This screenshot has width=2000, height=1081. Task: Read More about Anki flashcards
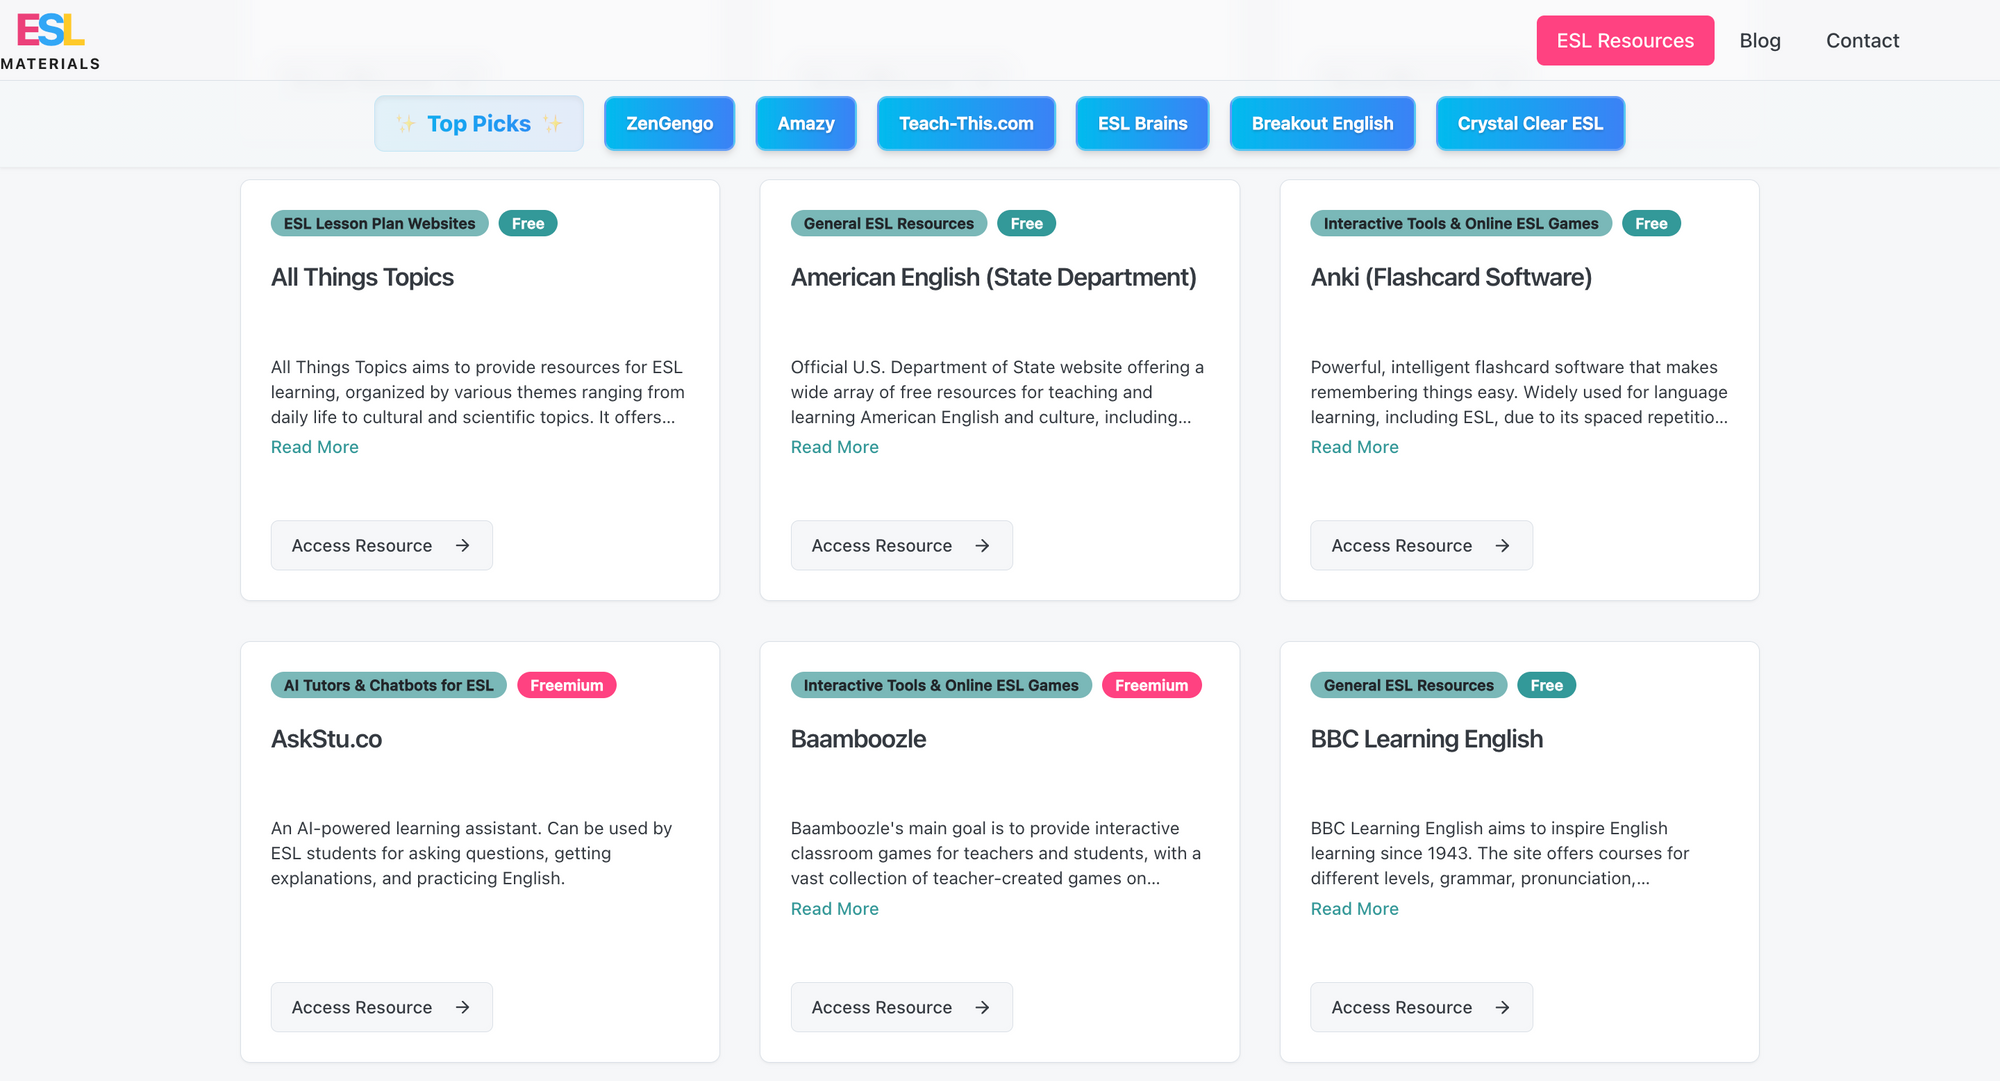pyautogui.click(x=1355, y=447)
